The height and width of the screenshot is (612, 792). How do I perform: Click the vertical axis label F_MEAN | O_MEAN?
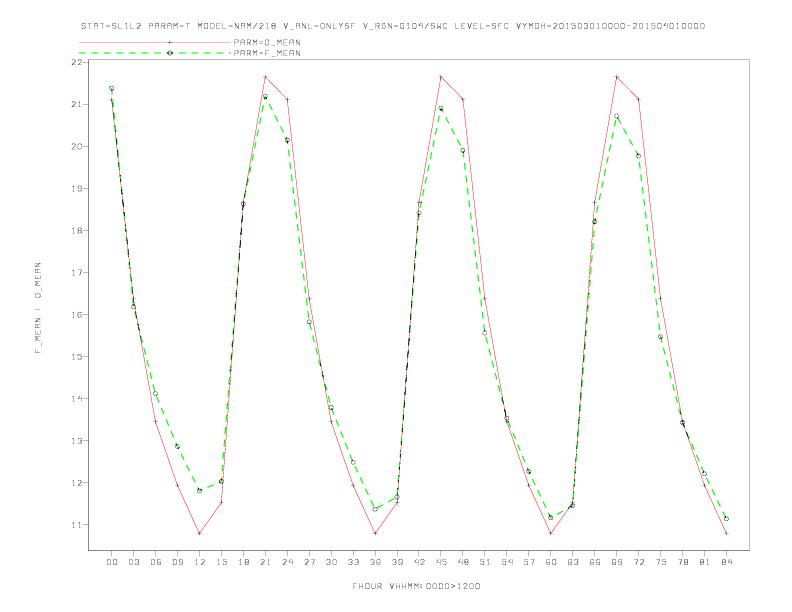[38, 308]
